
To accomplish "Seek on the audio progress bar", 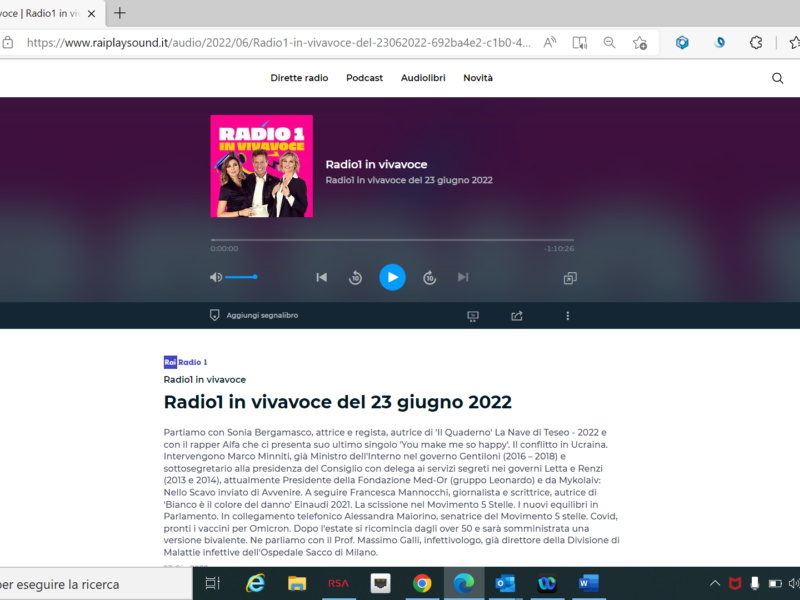I will coord(392,239).
